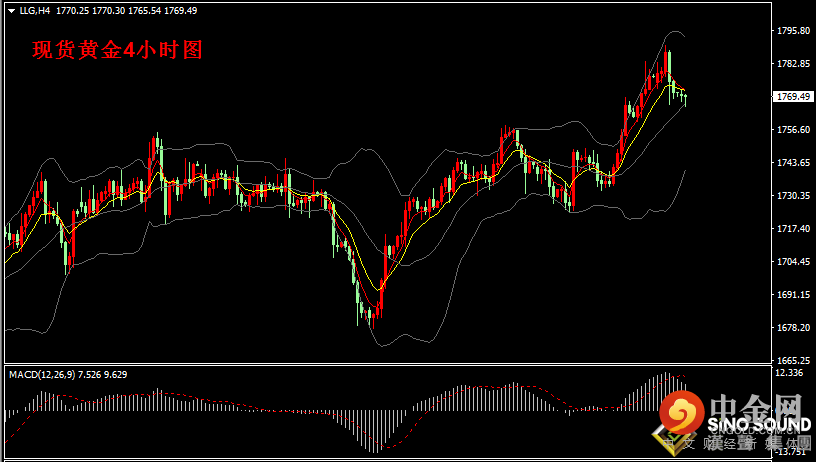Viewport: 816px width, 462px height.
Task: Click the 1795.80 price axis label
Action: tap(793, 31)
